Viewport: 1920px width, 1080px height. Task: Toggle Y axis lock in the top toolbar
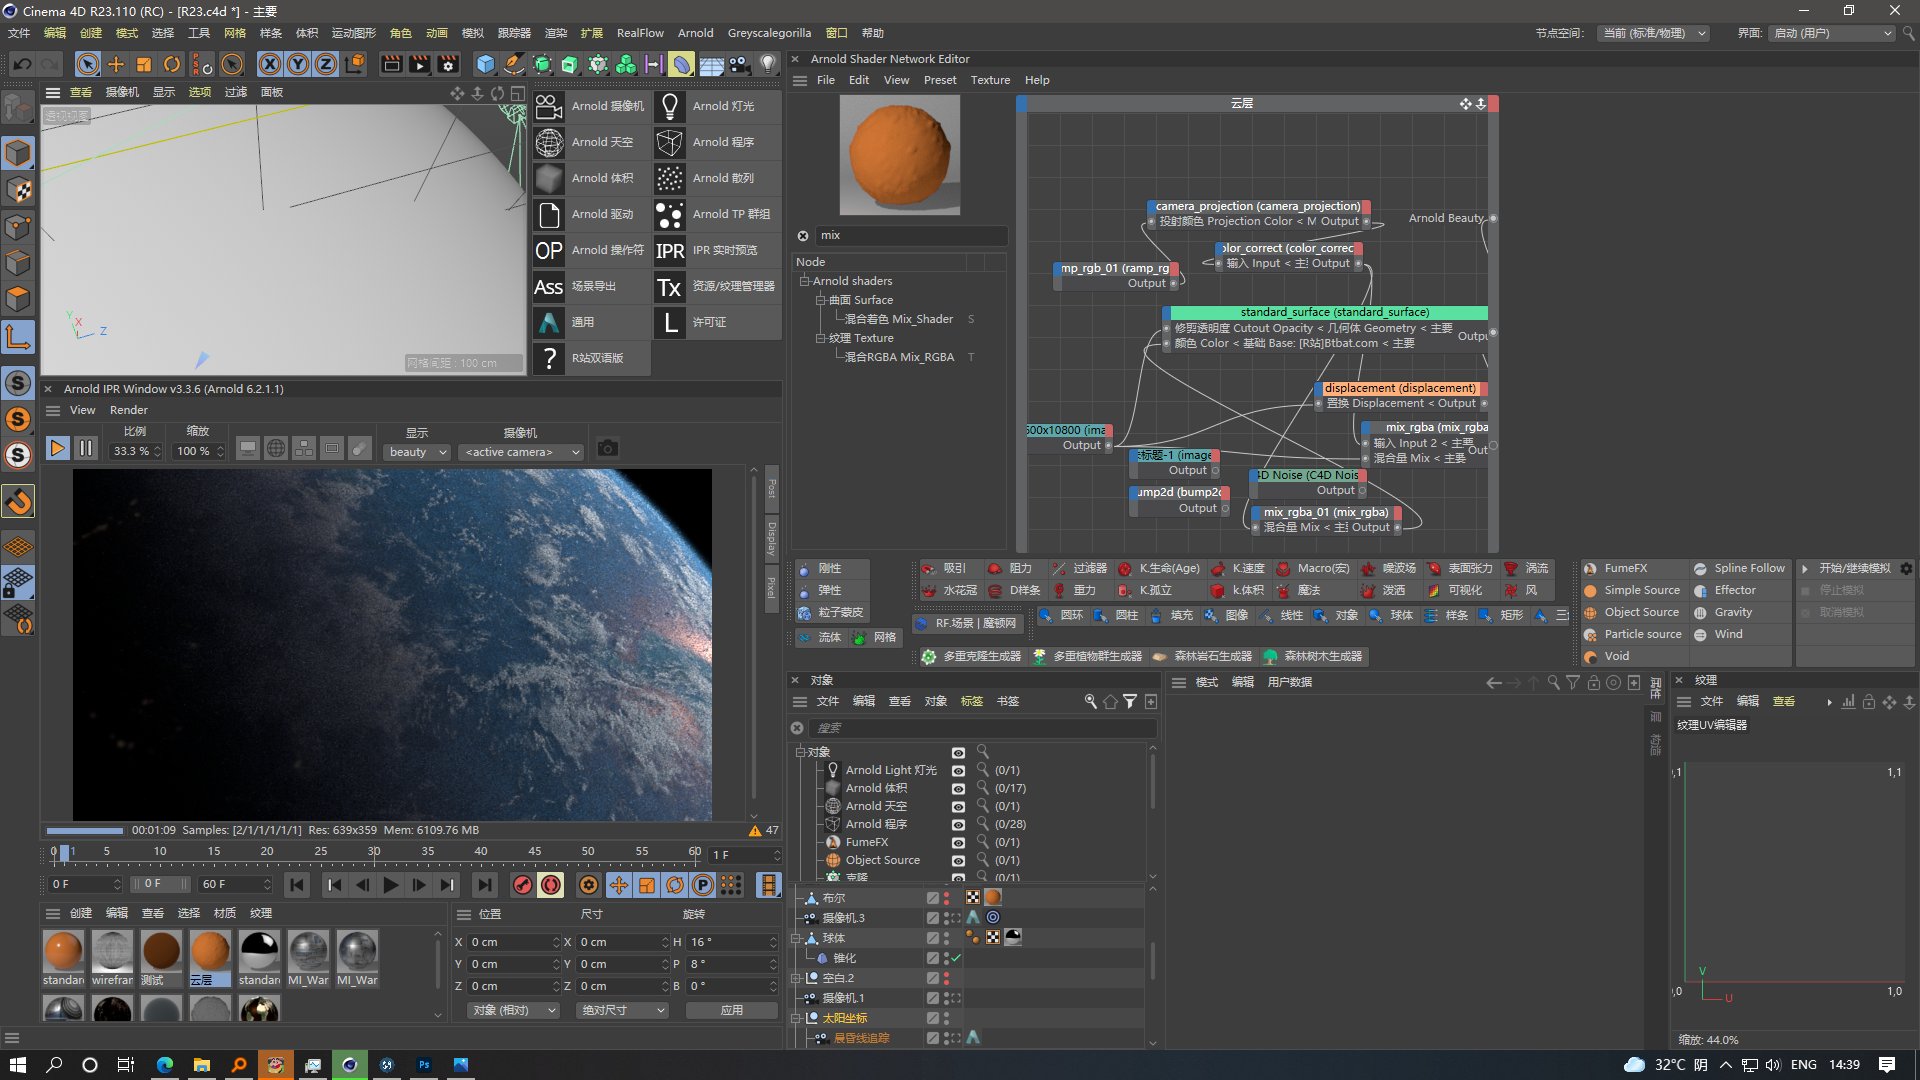(x=298, y=65)
